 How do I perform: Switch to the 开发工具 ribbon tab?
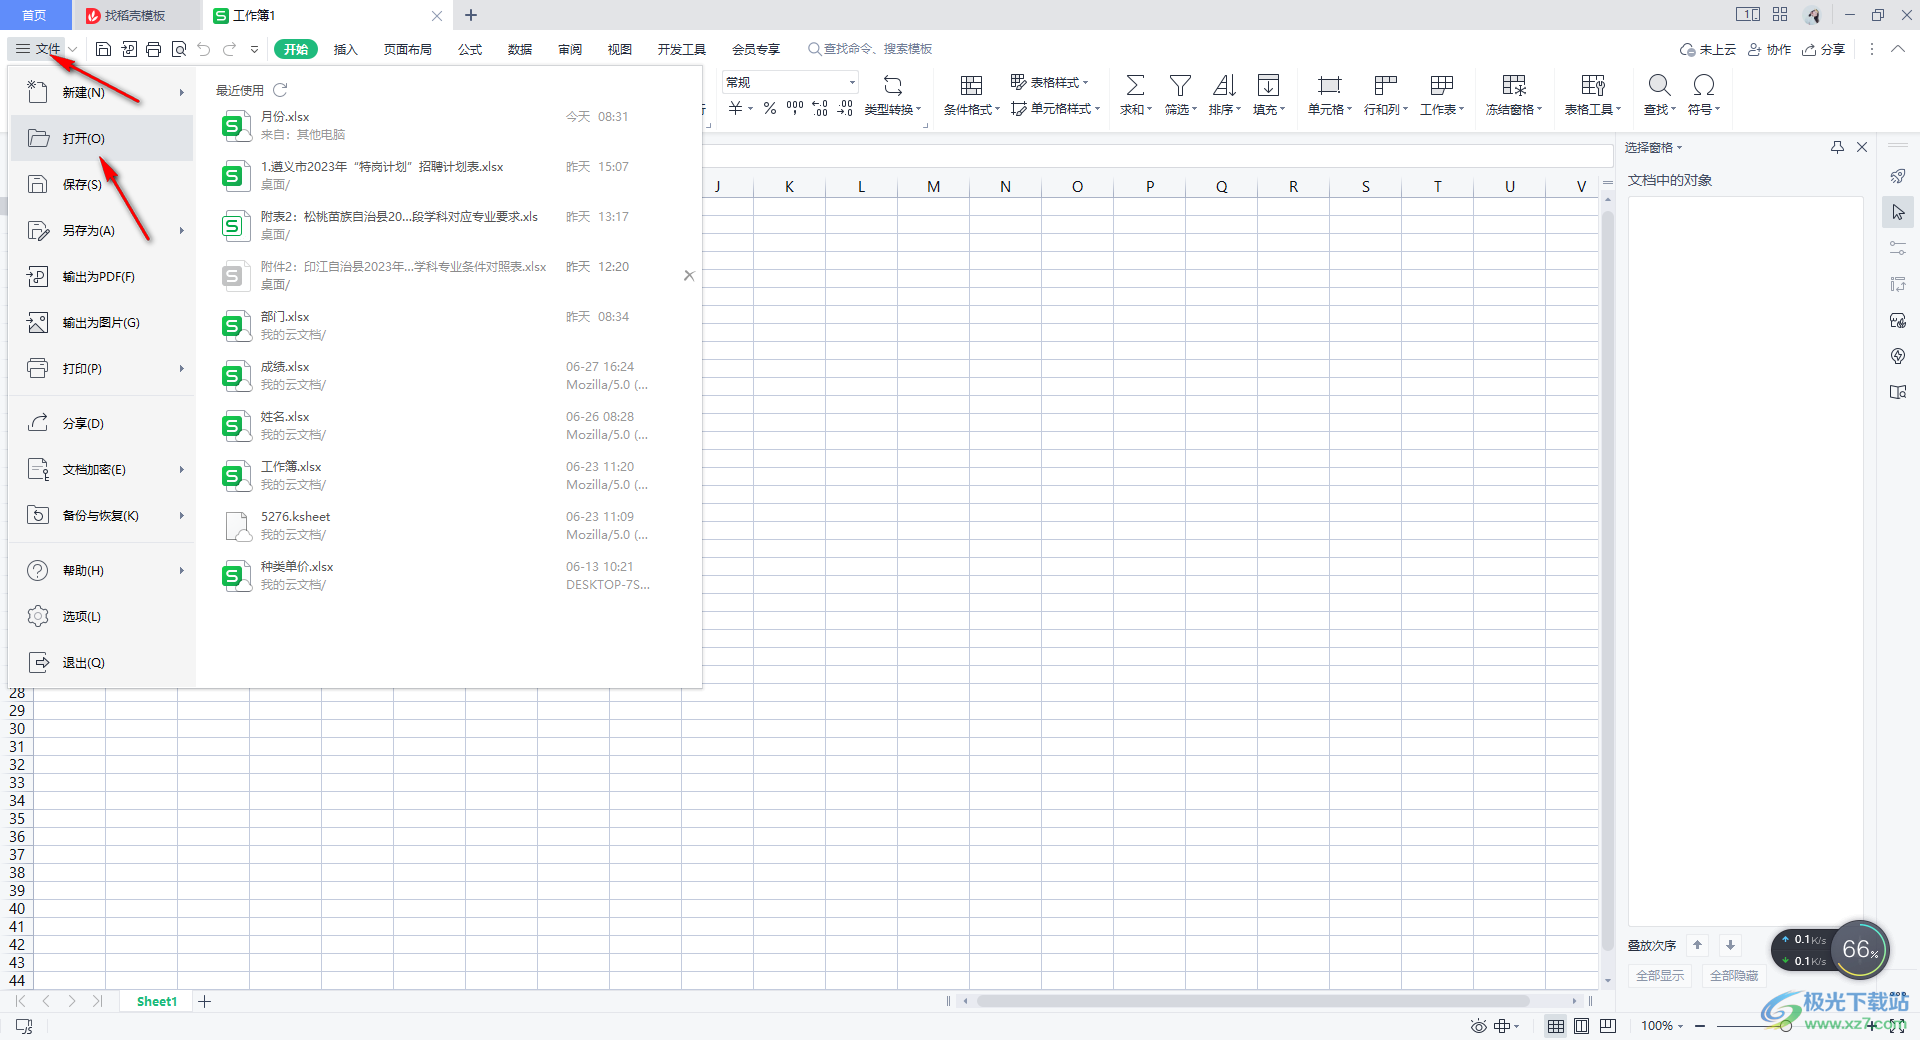pos(682,49)
